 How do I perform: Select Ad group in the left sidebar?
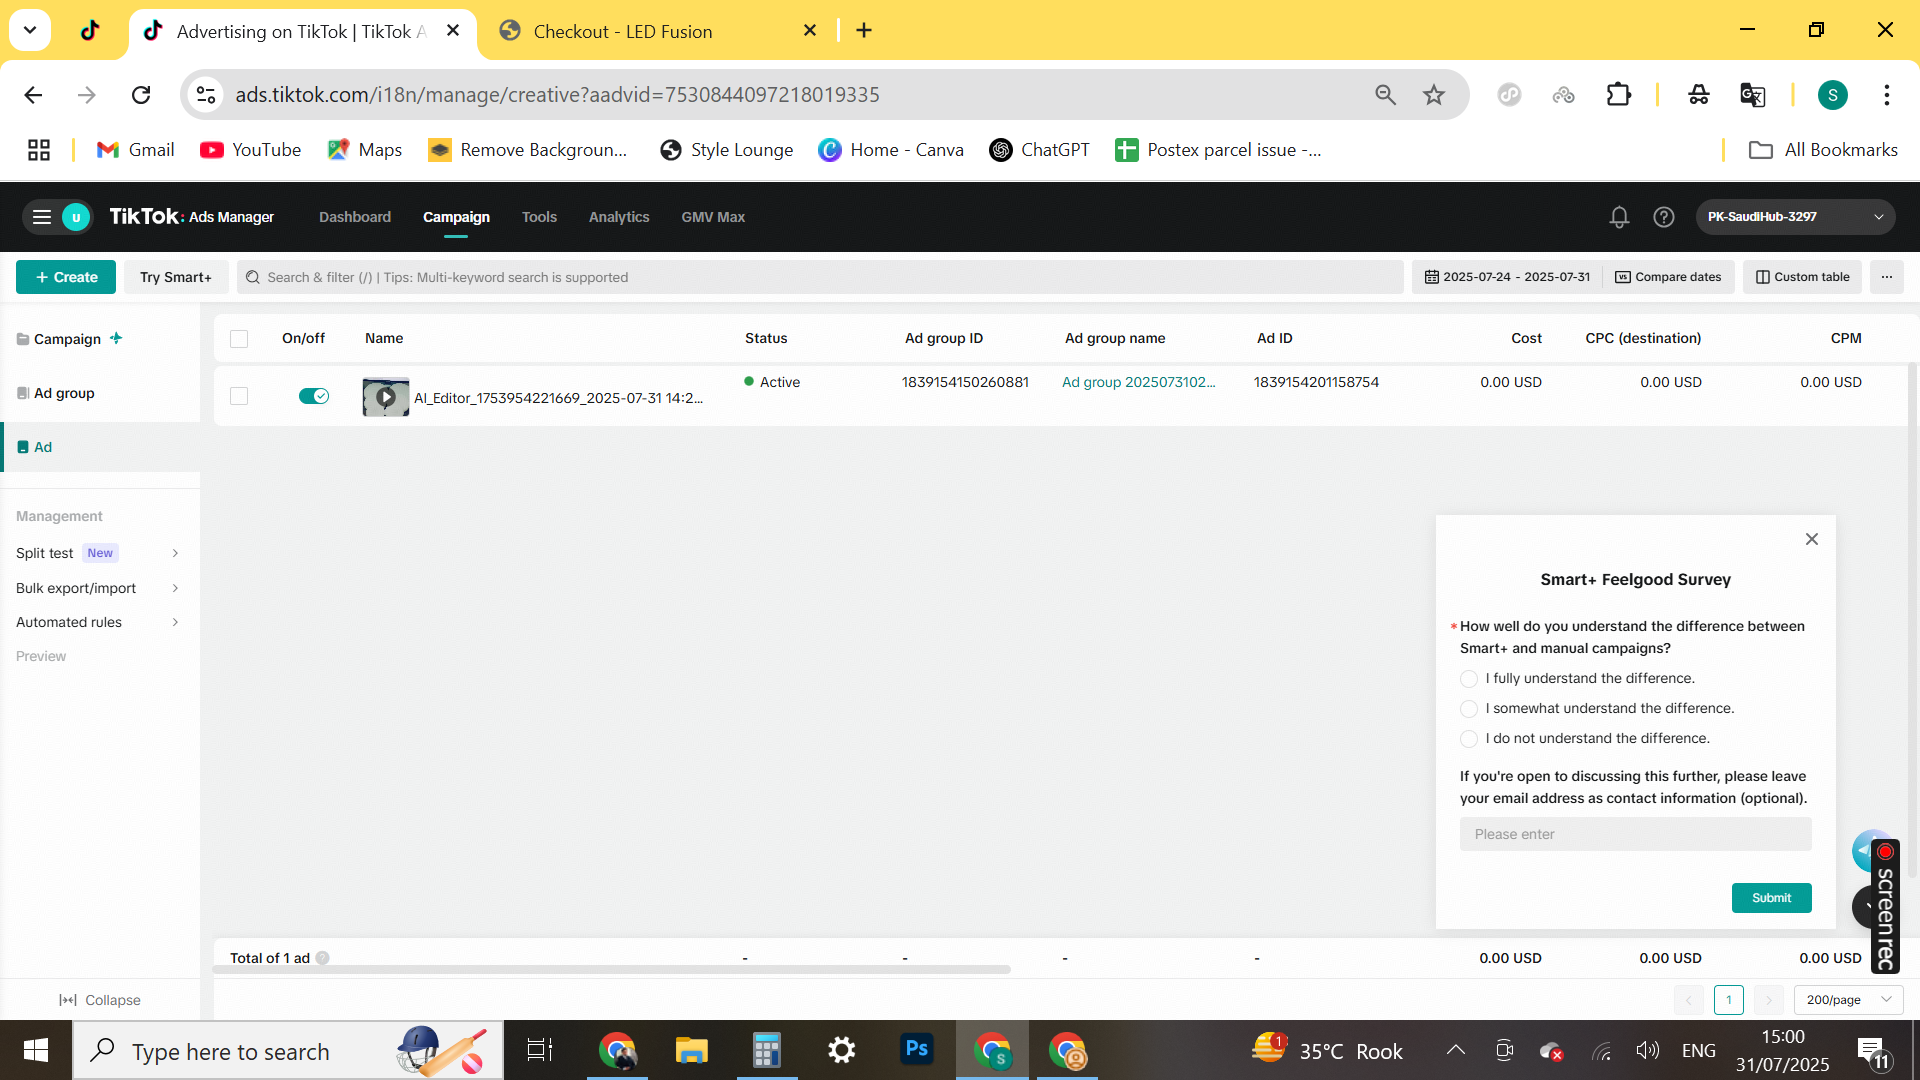click(x=64, y=393)
